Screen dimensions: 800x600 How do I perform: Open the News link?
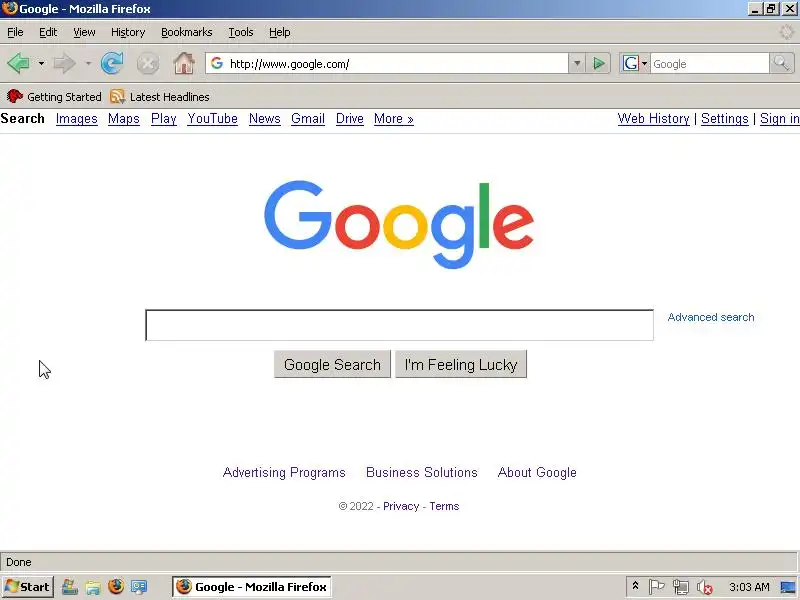tap(265, 118)
